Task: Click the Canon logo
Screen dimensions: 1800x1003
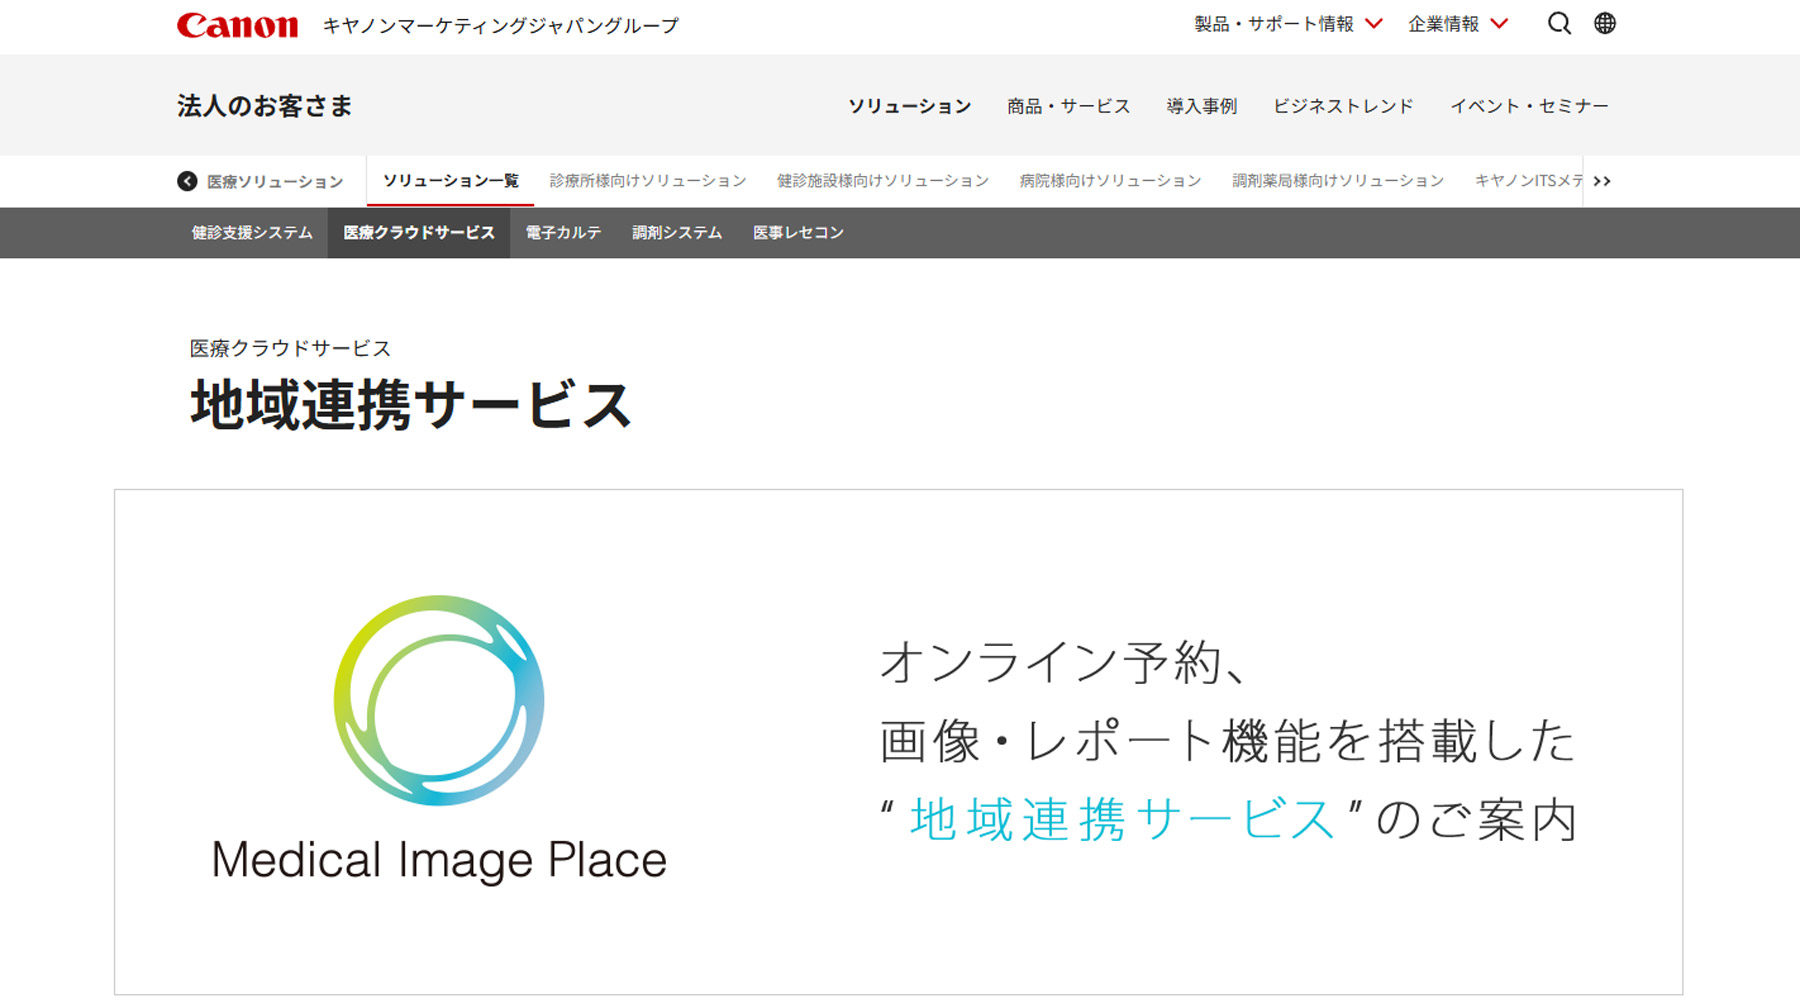Action: coord(237,25)
